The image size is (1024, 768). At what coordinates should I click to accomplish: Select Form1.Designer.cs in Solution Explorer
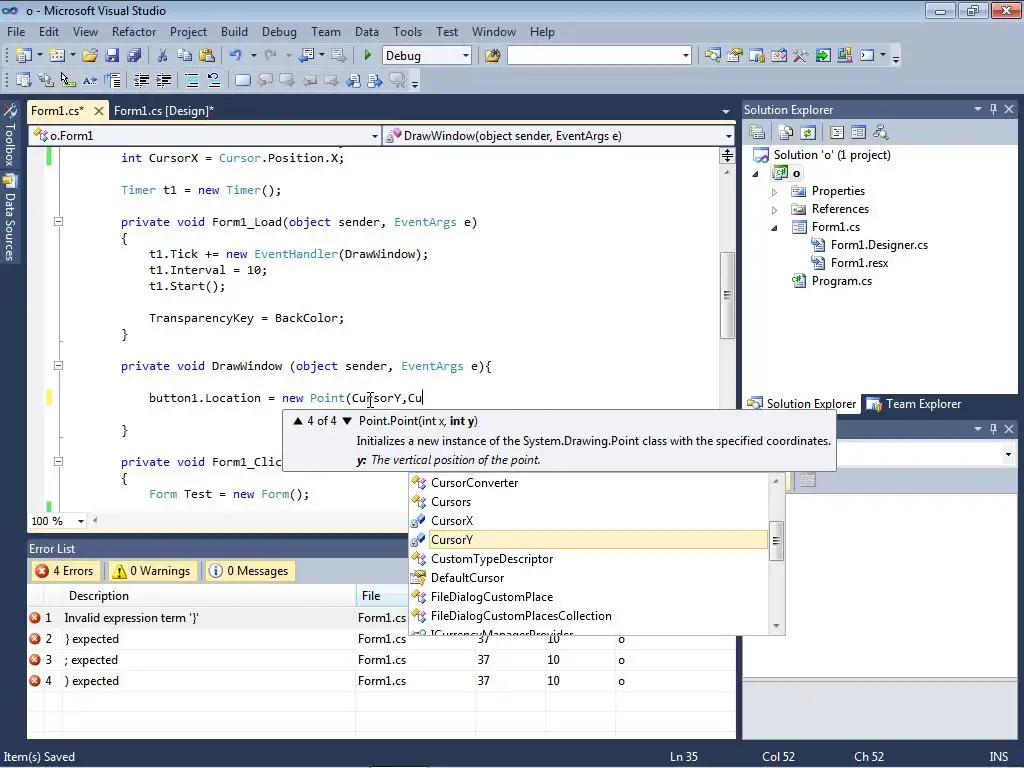[x=879, y=245]
